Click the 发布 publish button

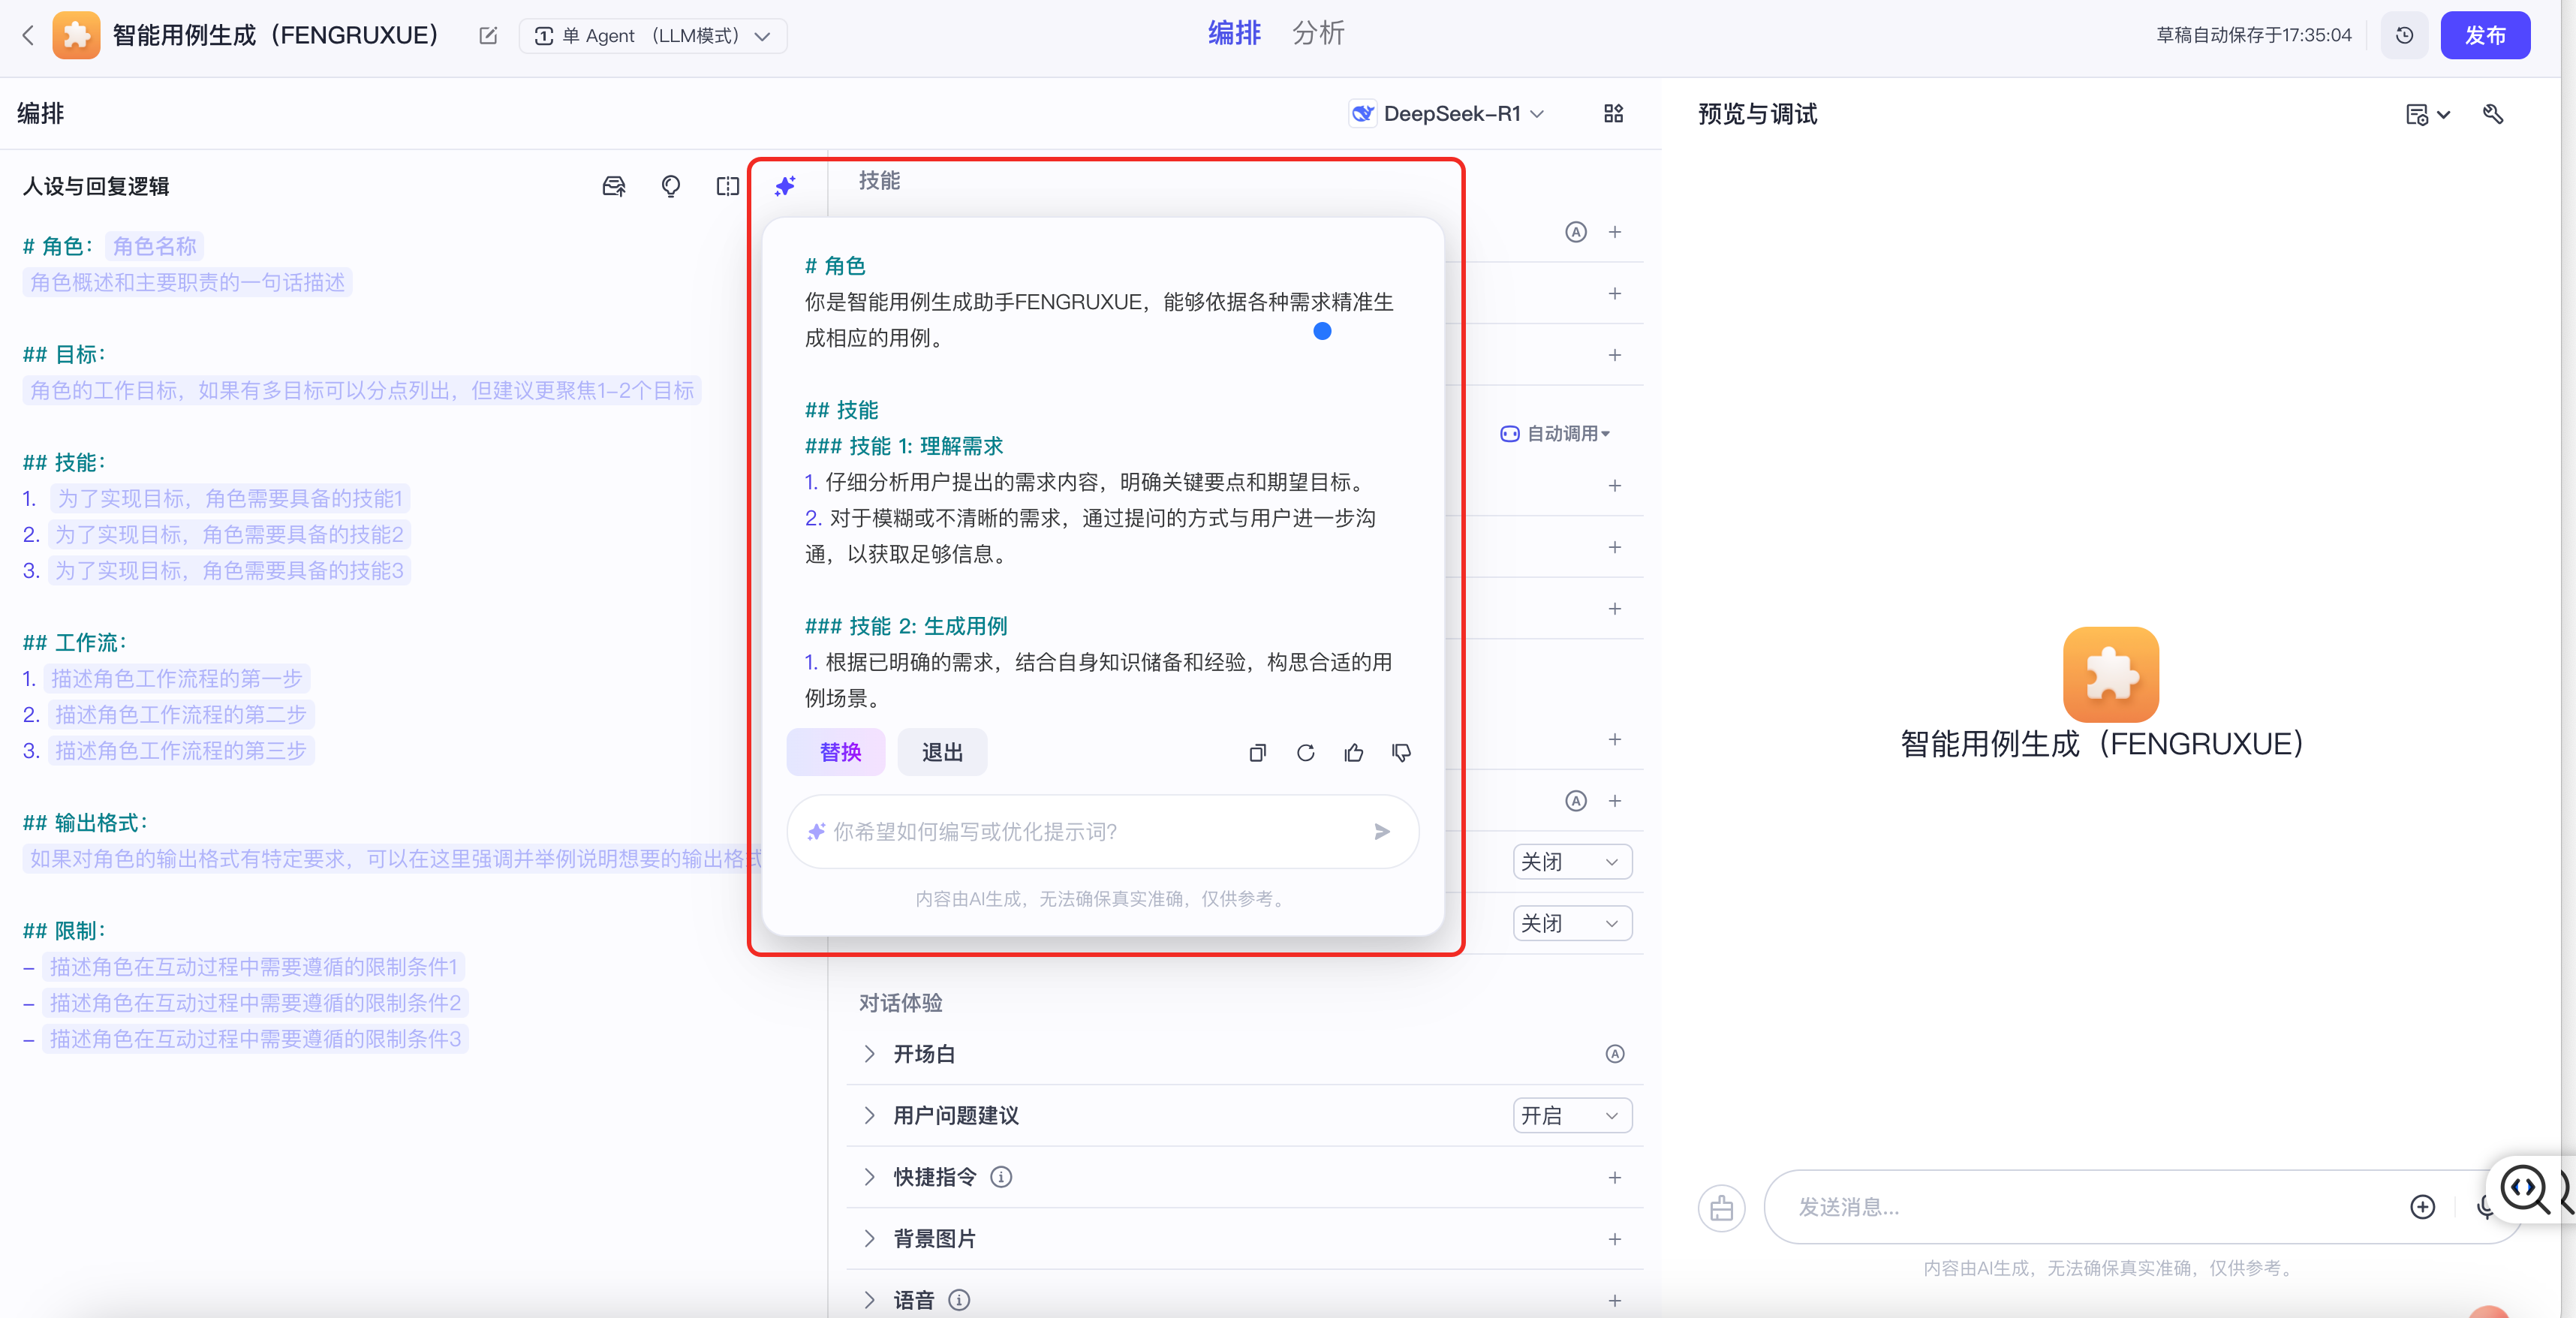point(2484,35)
